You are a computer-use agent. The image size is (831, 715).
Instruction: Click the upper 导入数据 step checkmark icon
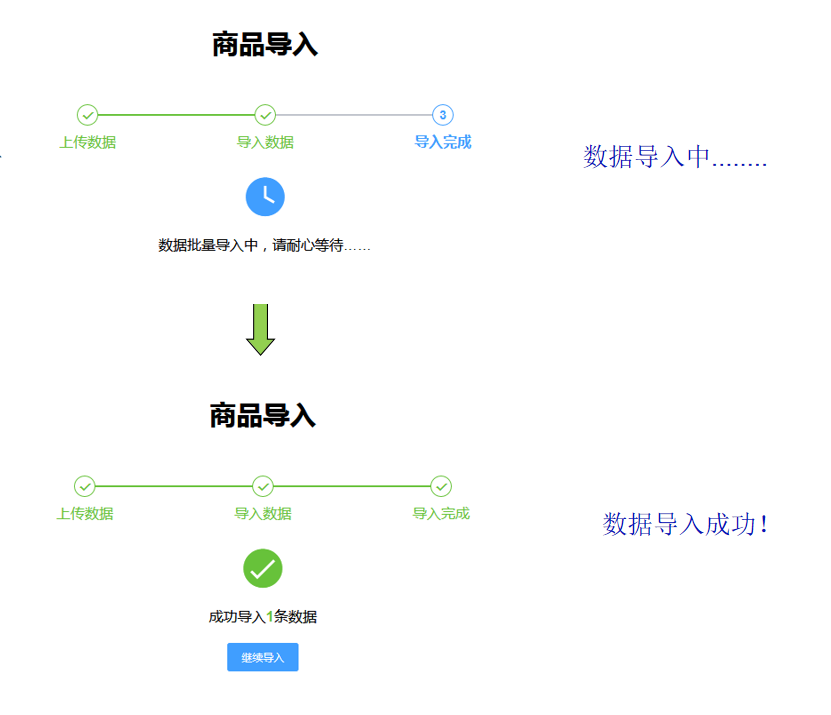265,114
